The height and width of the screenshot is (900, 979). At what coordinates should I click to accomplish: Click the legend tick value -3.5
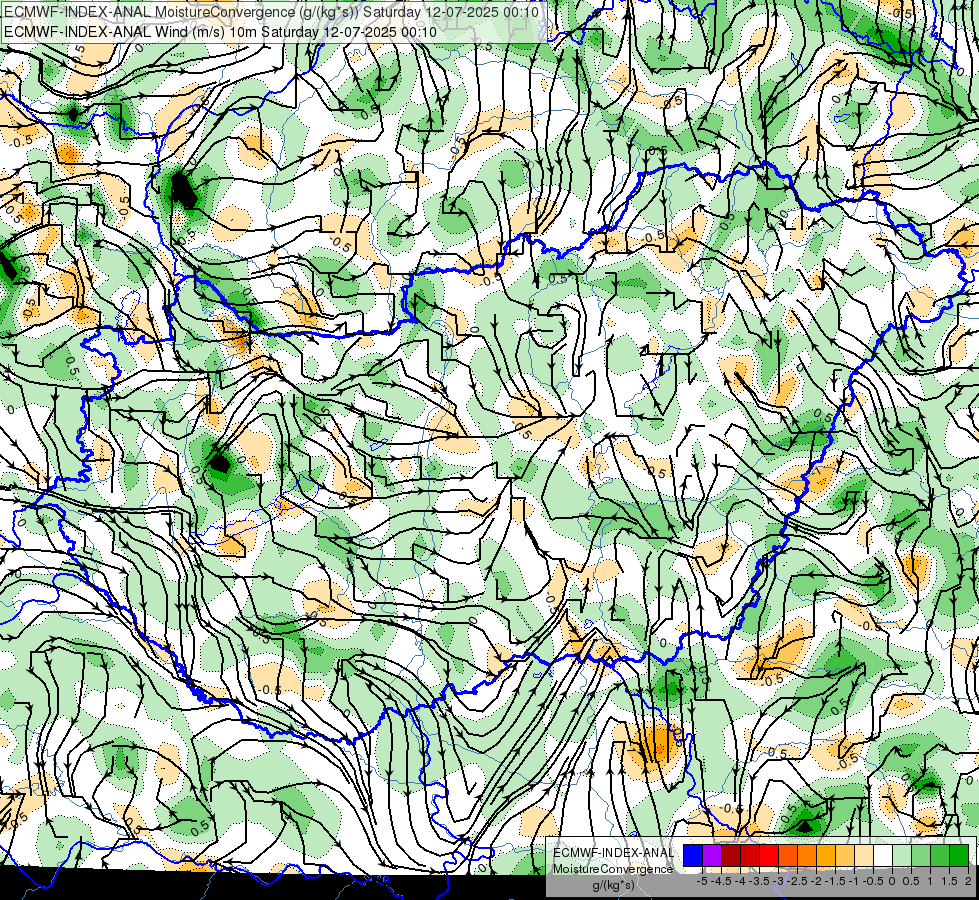click(x=759, y=881)
